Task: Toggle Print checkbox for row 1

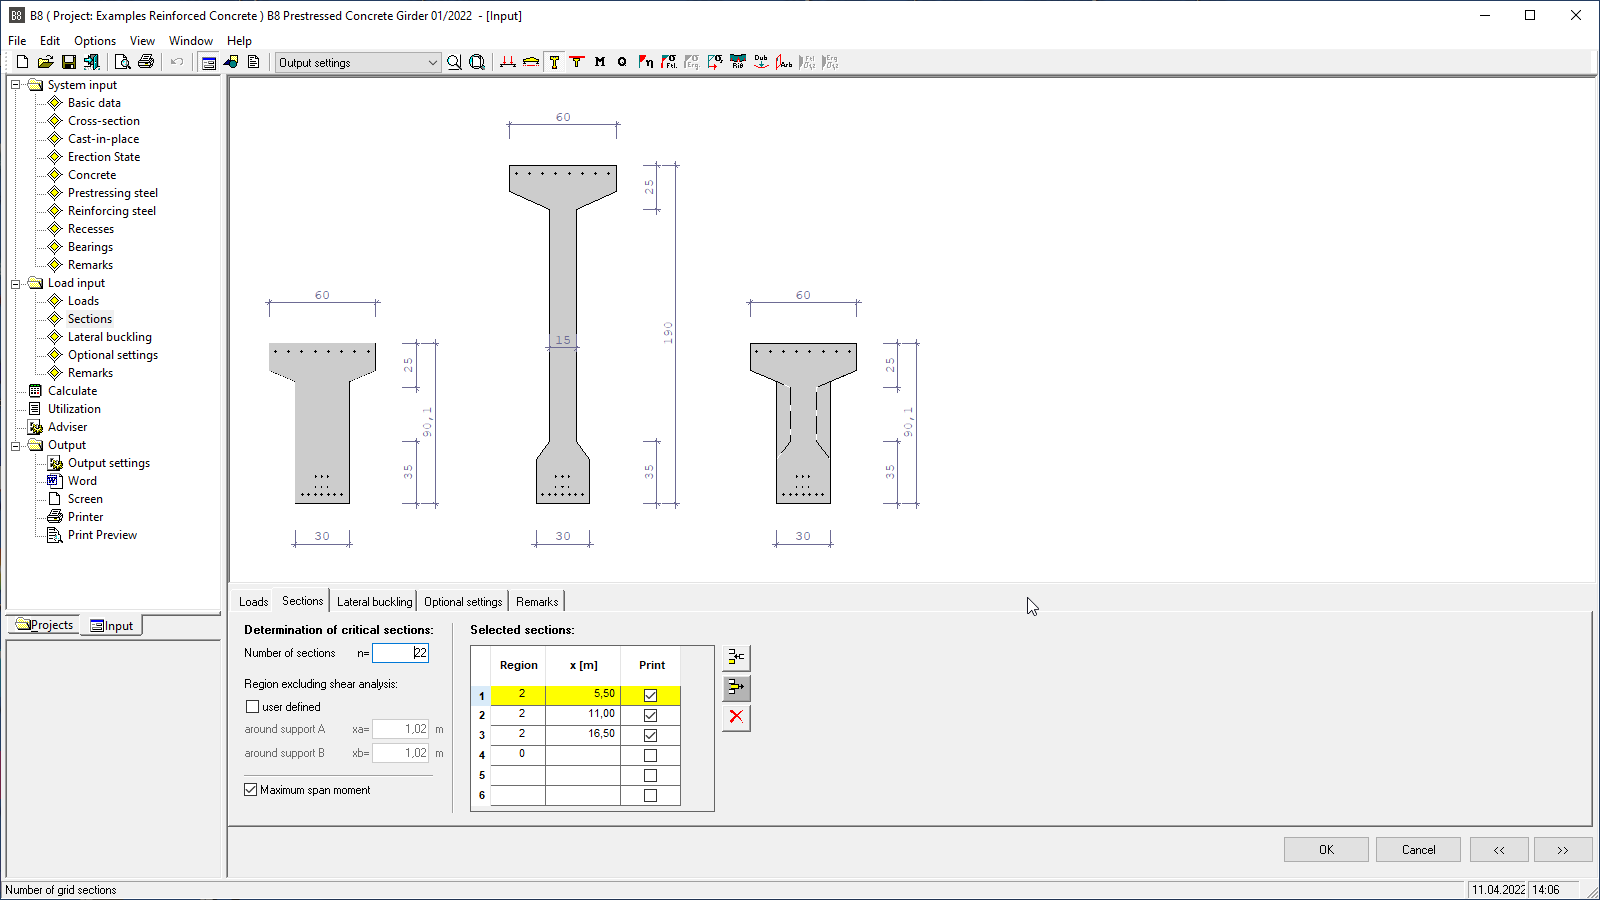Action: tap(650, 695)
